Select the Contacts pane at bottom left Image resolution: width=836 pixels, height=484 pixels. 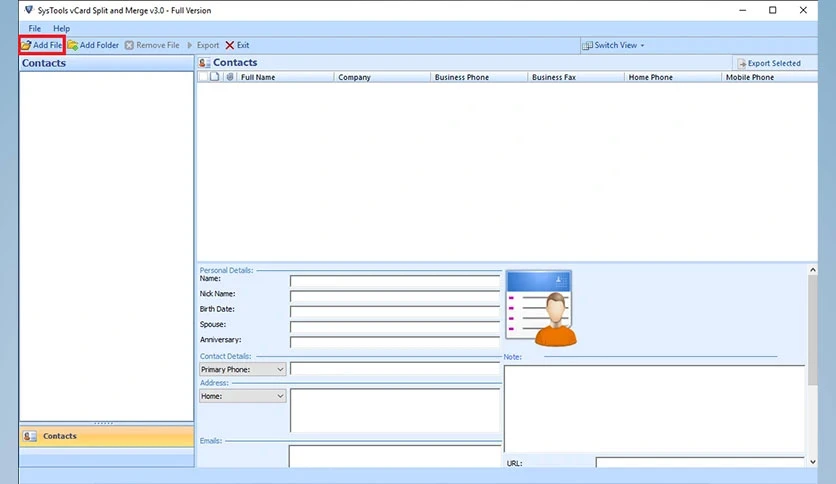click(107, 436)
